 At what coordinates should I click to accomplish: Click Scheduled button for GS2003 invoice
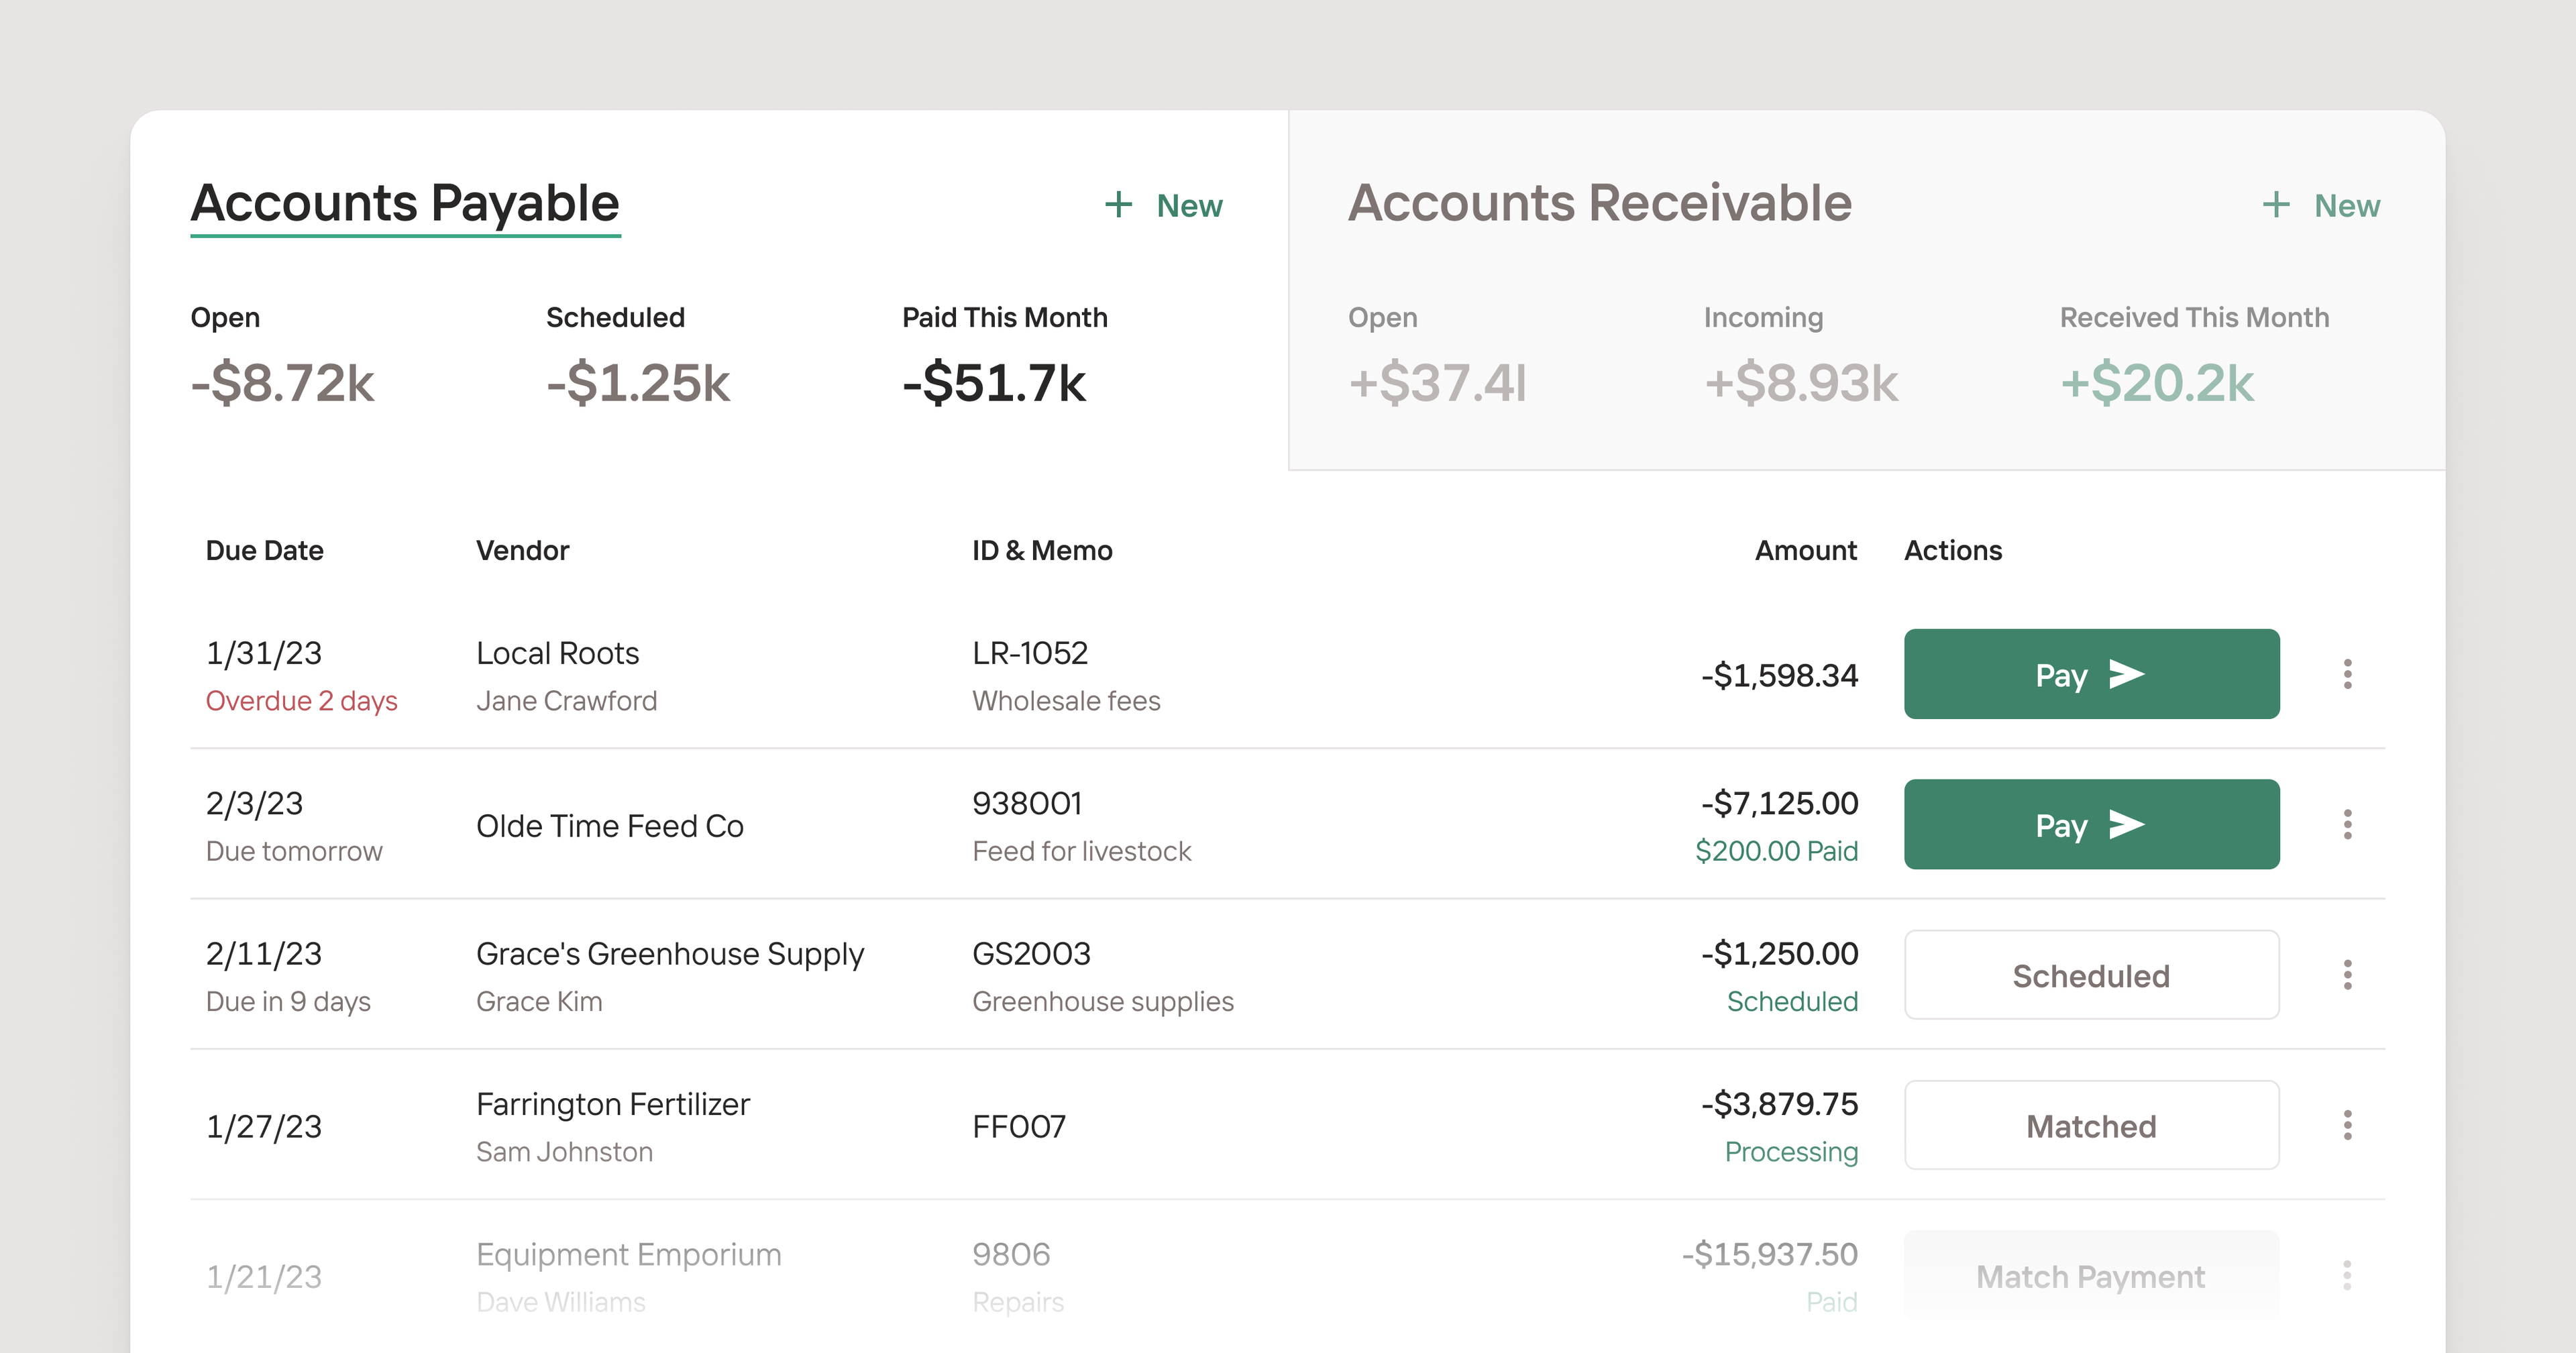click(2091, 975)
